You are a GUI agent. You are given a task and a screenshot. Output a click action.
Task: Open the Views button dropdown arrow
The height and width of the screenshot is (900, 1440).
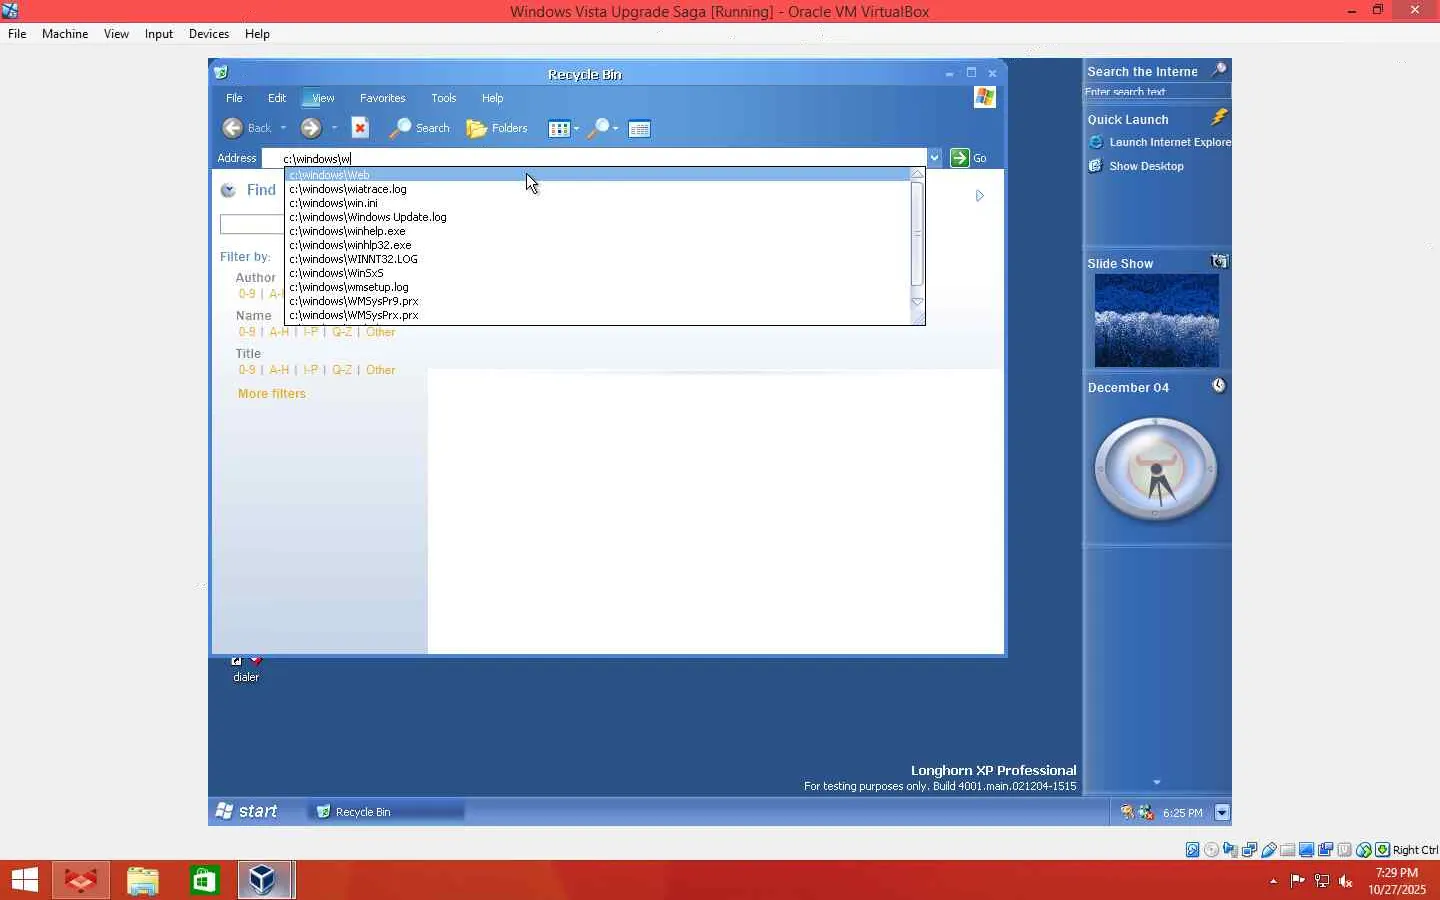click(x=576, y=128)
